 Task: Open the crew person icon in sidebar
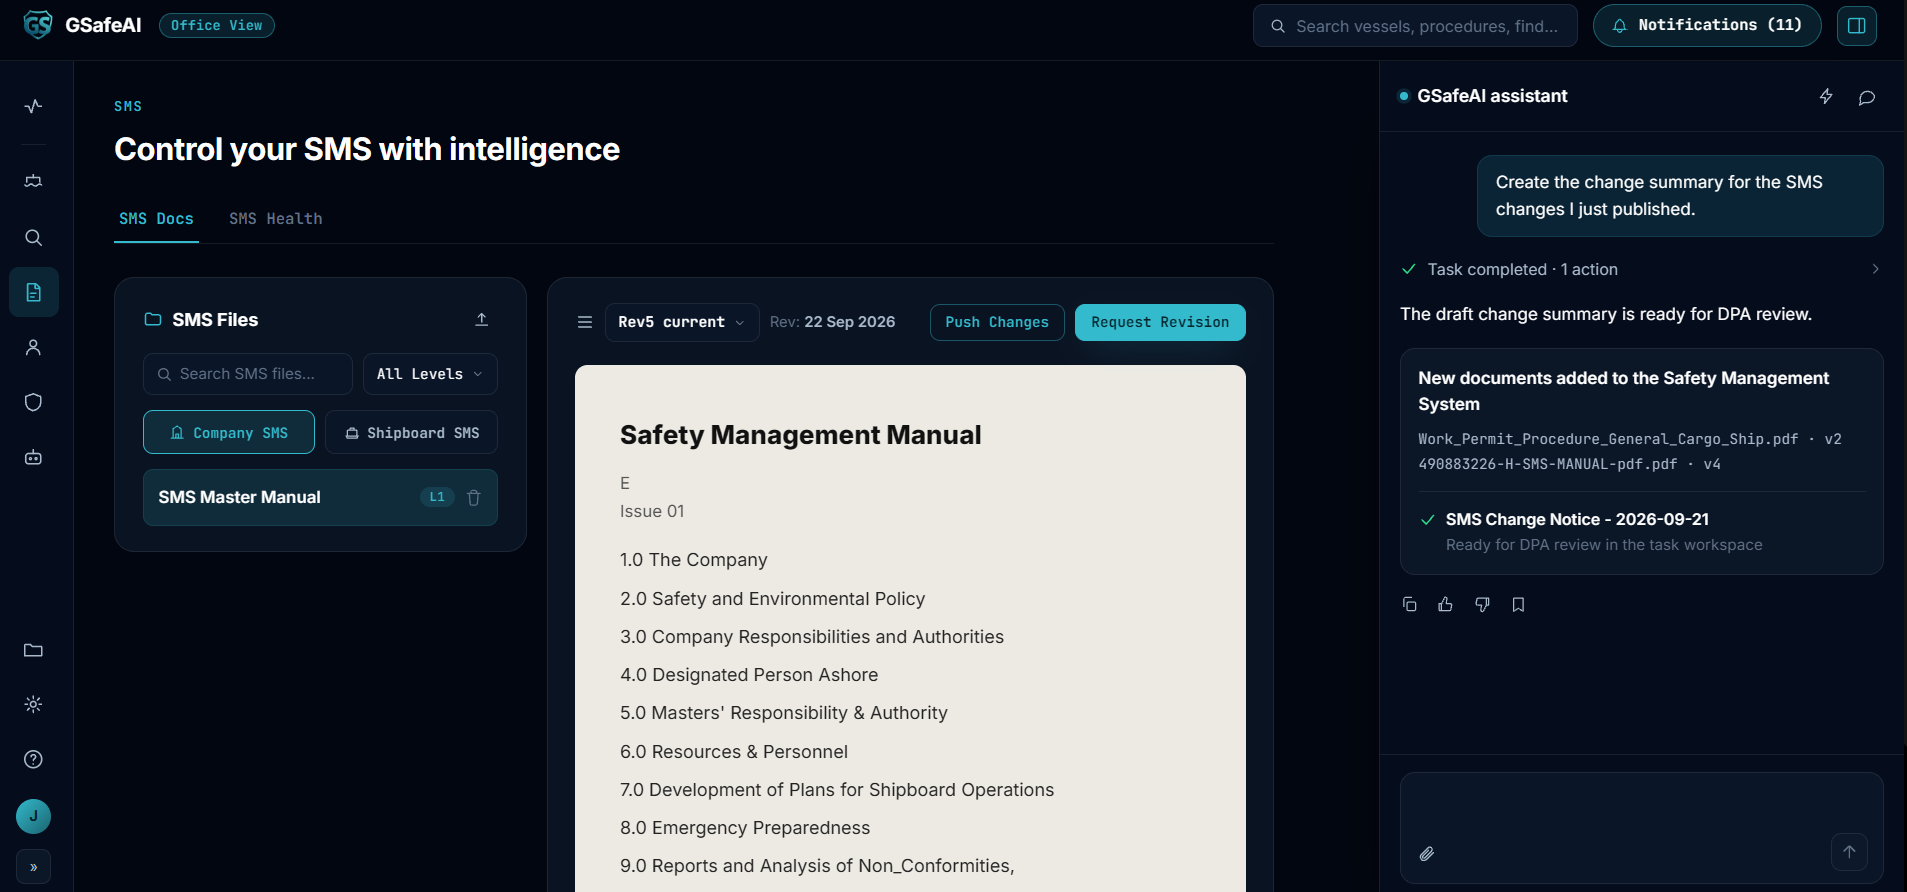[x=33, y=347]
